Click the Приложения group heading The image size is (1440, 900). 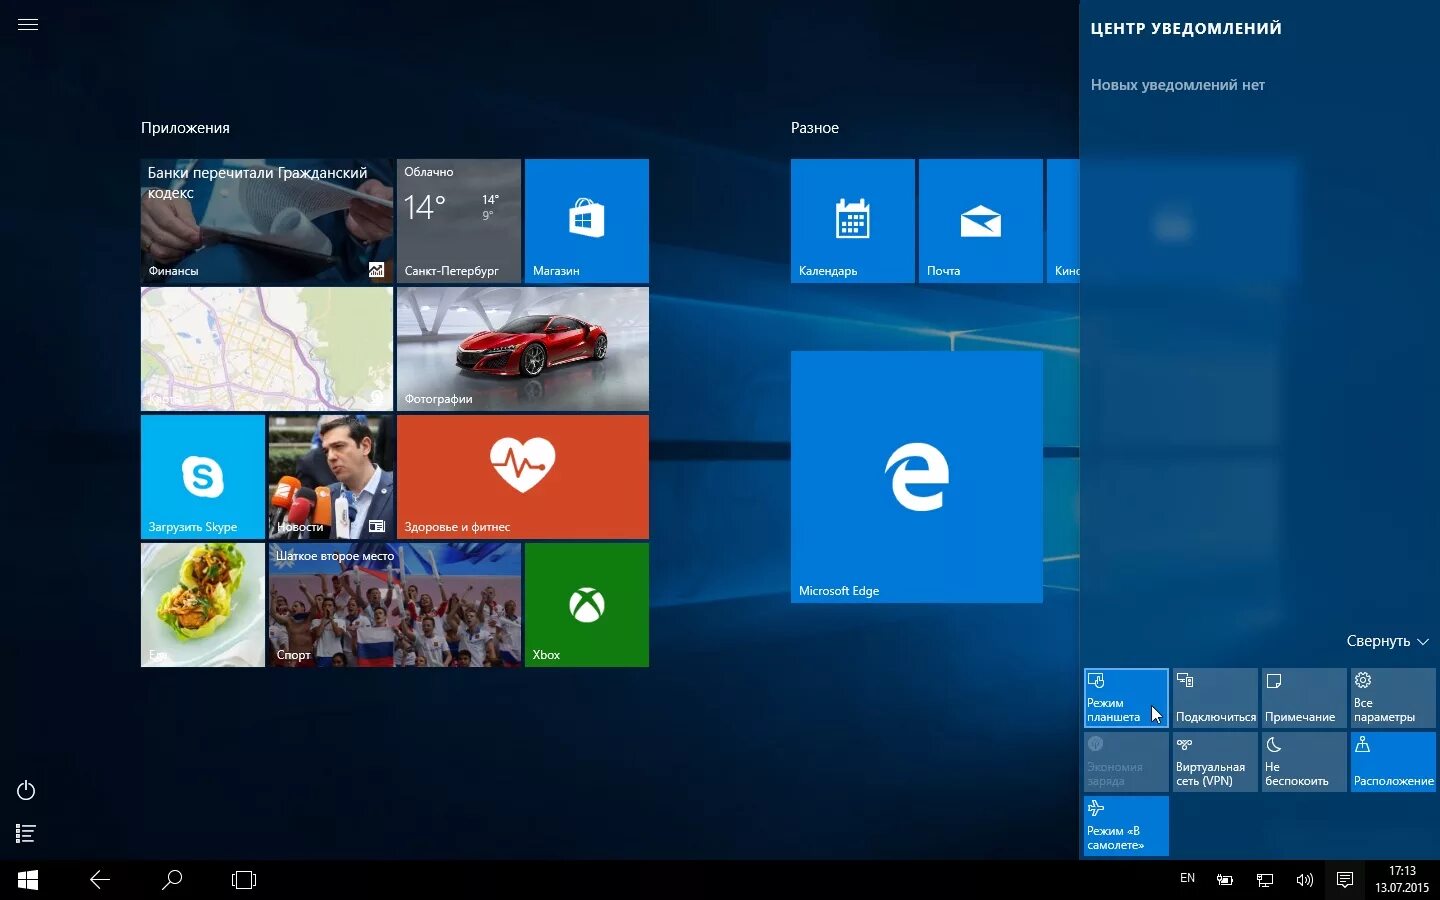tap(185, 128)
